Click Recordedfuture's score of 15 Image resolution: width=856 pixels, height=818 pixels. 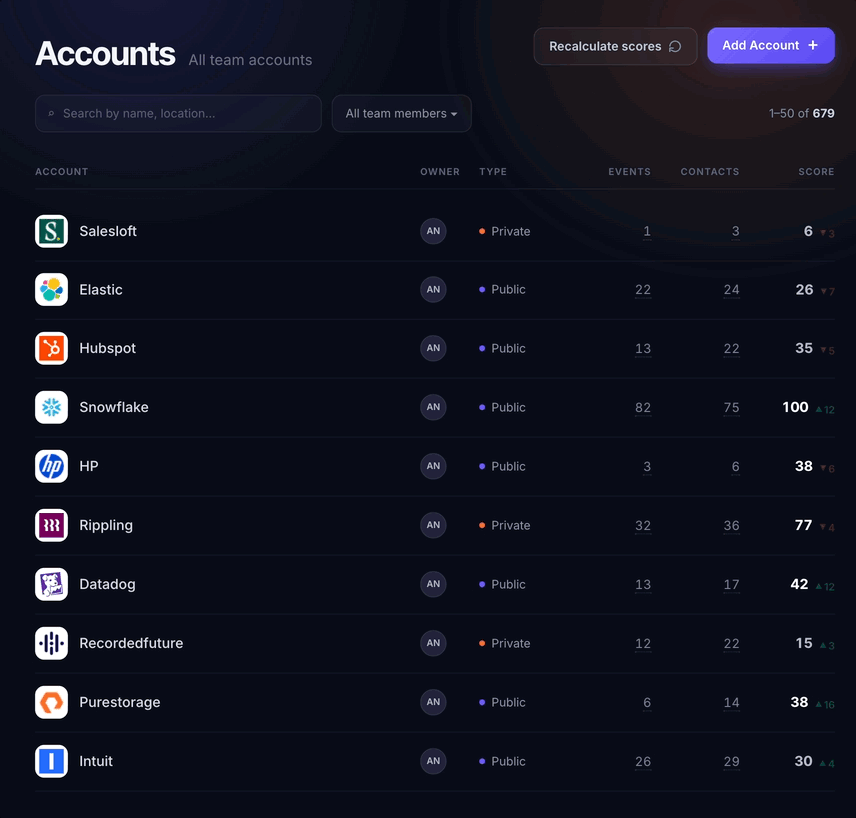point(804,643)
